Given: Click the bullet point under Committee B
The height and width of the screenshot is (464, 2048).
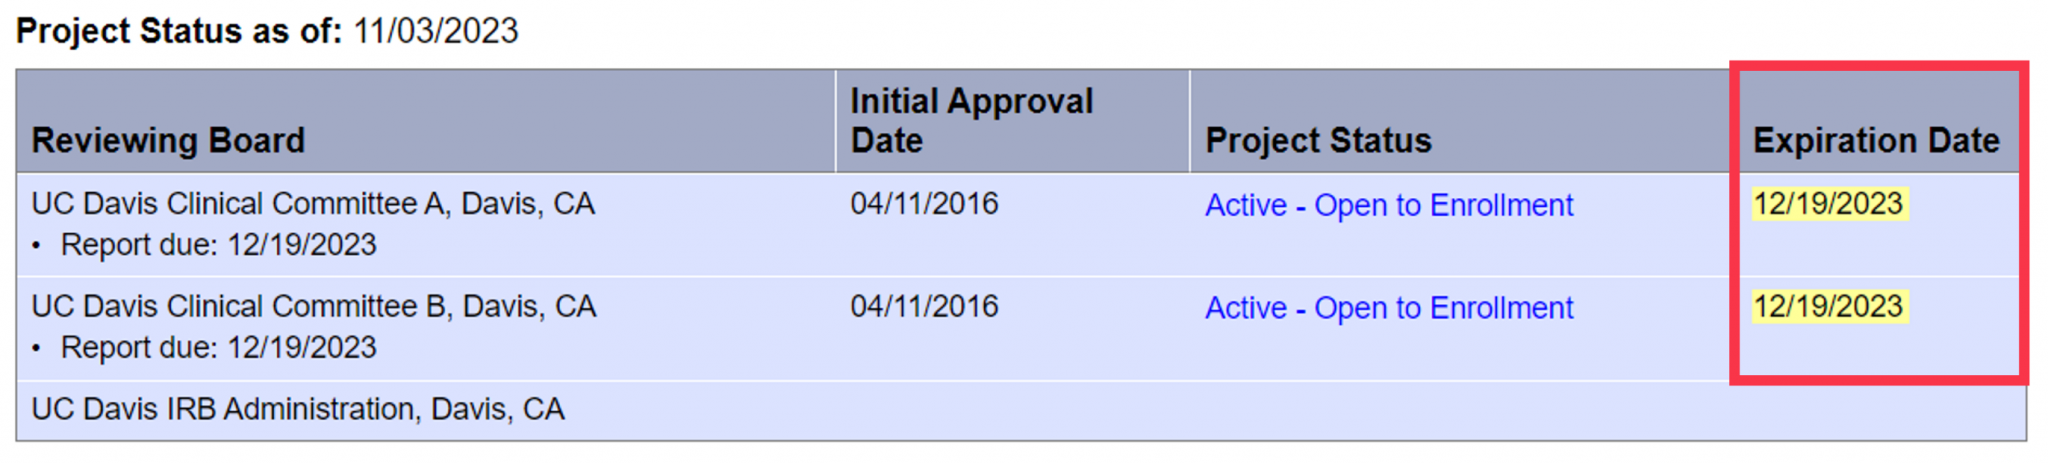Looking at the screenshot, I should tap(37, 349).
